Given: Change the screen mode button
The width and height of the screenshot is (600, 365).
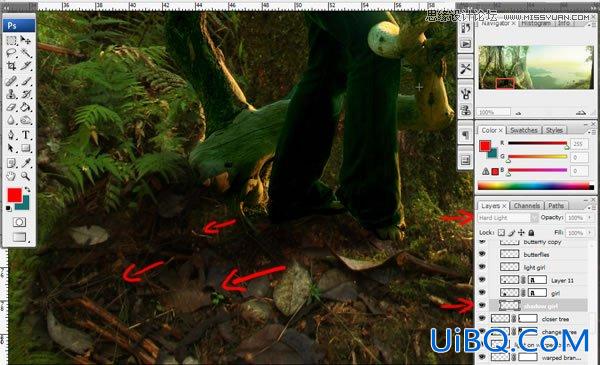Looking at the screenshot, I should 20,237.
